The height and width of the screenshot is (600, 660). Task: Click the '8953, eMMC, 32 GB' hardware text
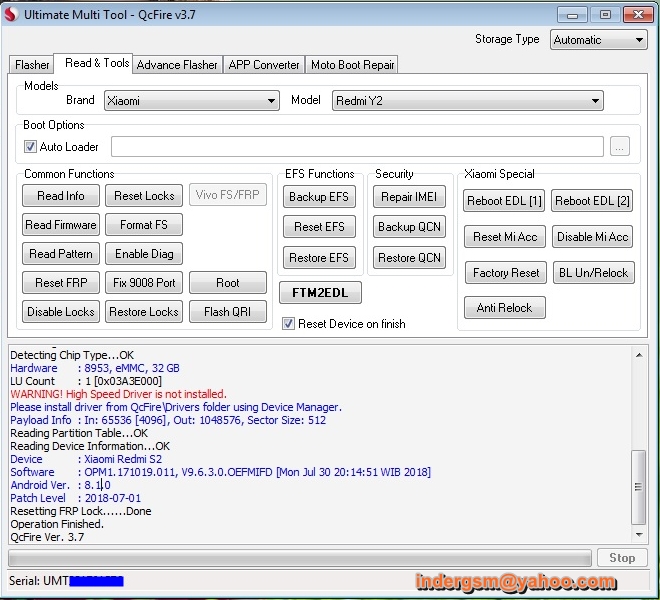click(132, 368)
